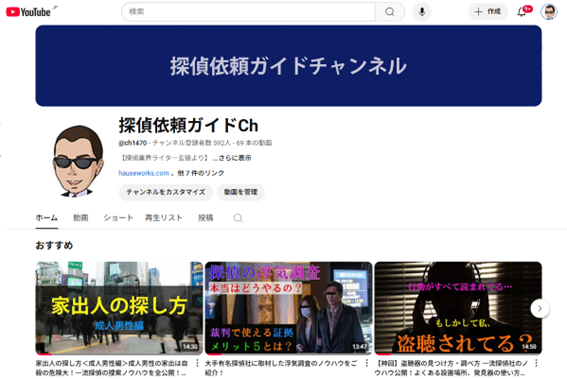Click the channel cartoon profile picture
The width and height of the screenshot is (567, 379).
click(77, 161)
